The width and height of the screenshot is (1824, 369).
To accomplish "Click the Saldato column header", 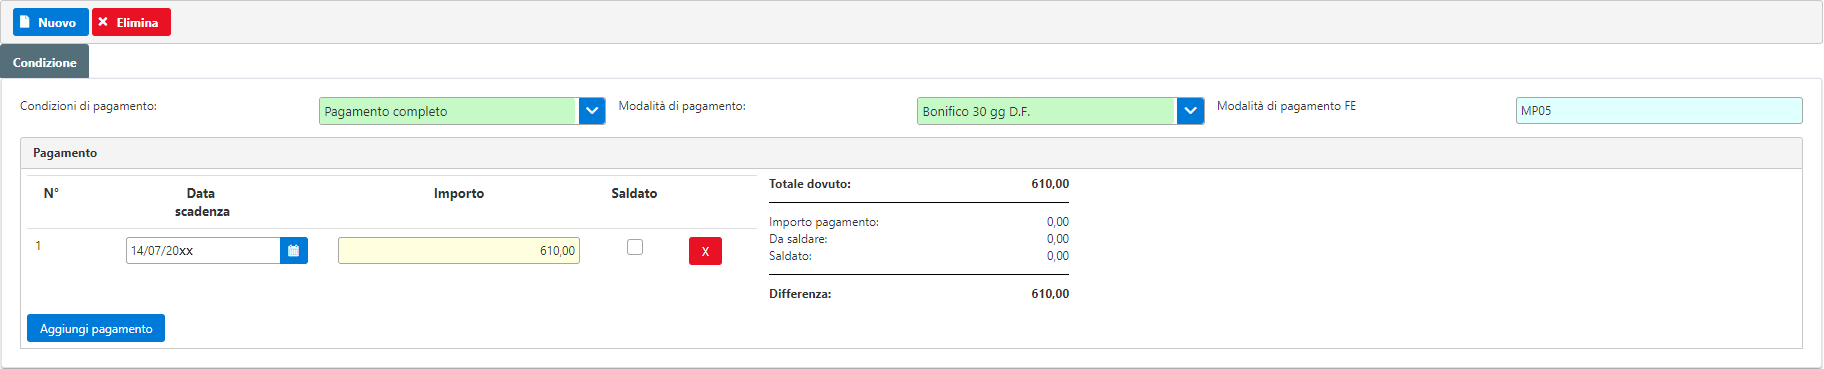I will [634, 193].
